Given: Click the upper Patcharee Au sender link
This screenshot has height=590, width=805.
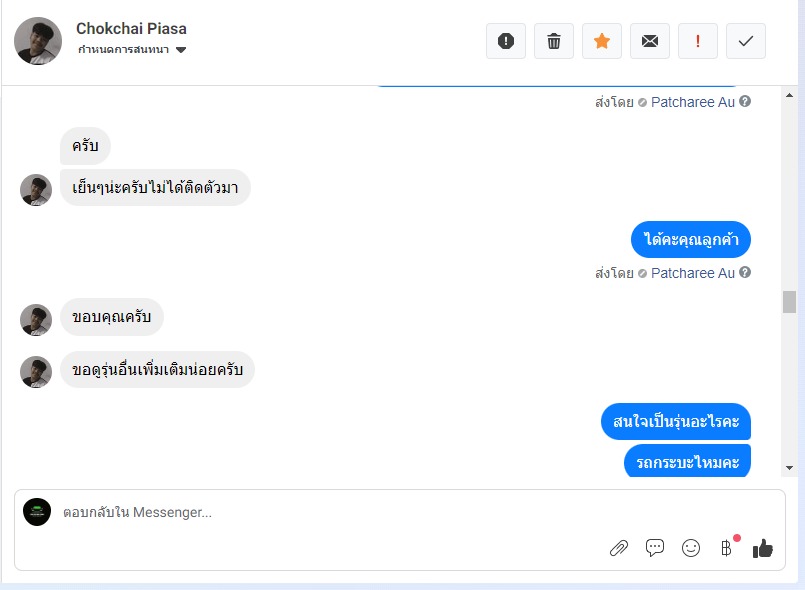Looking at the screenshot, I should pos(692,102).
